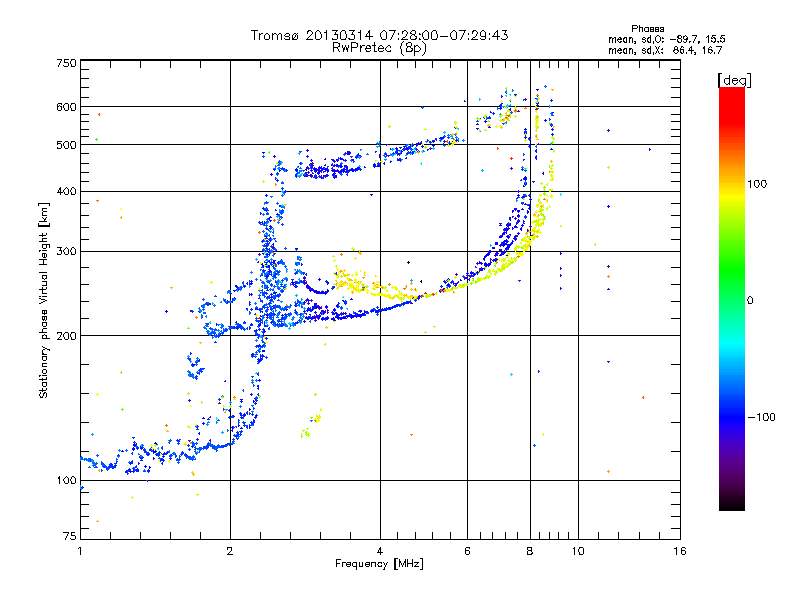Click the colorbar tick label '100'
Screen dimensions: 800x600
(x=757, y=184)
